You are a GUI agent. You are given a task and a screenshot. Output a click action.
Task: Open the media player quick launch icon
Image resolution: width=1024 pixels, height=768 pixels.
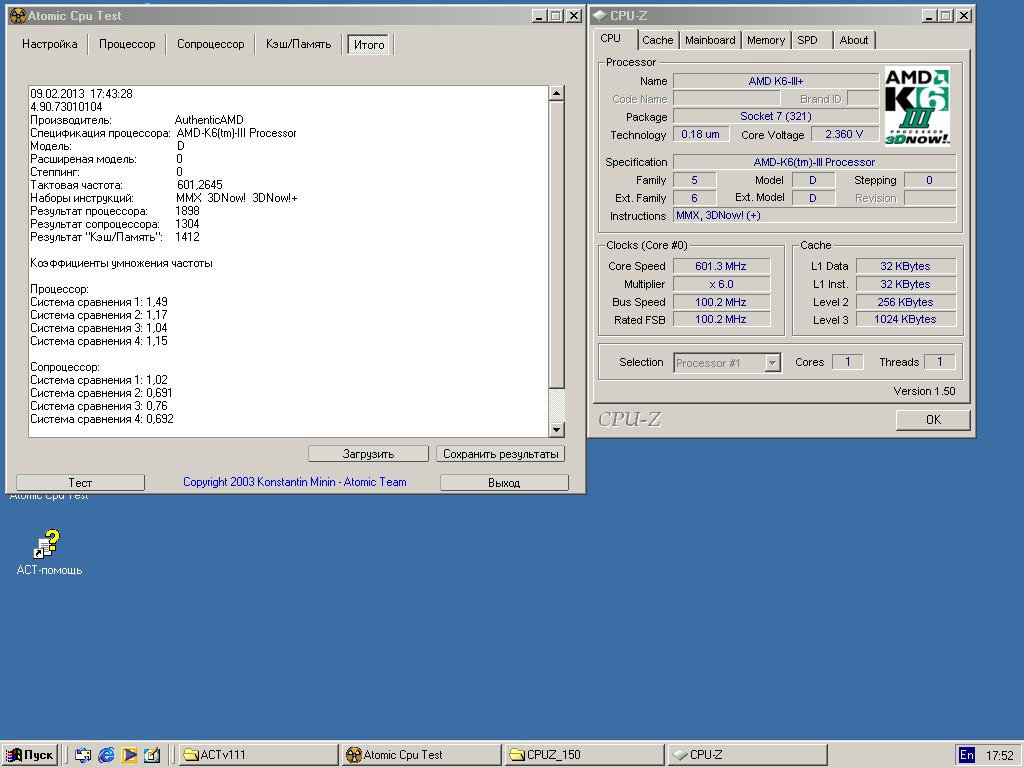(x=129, y=755)
